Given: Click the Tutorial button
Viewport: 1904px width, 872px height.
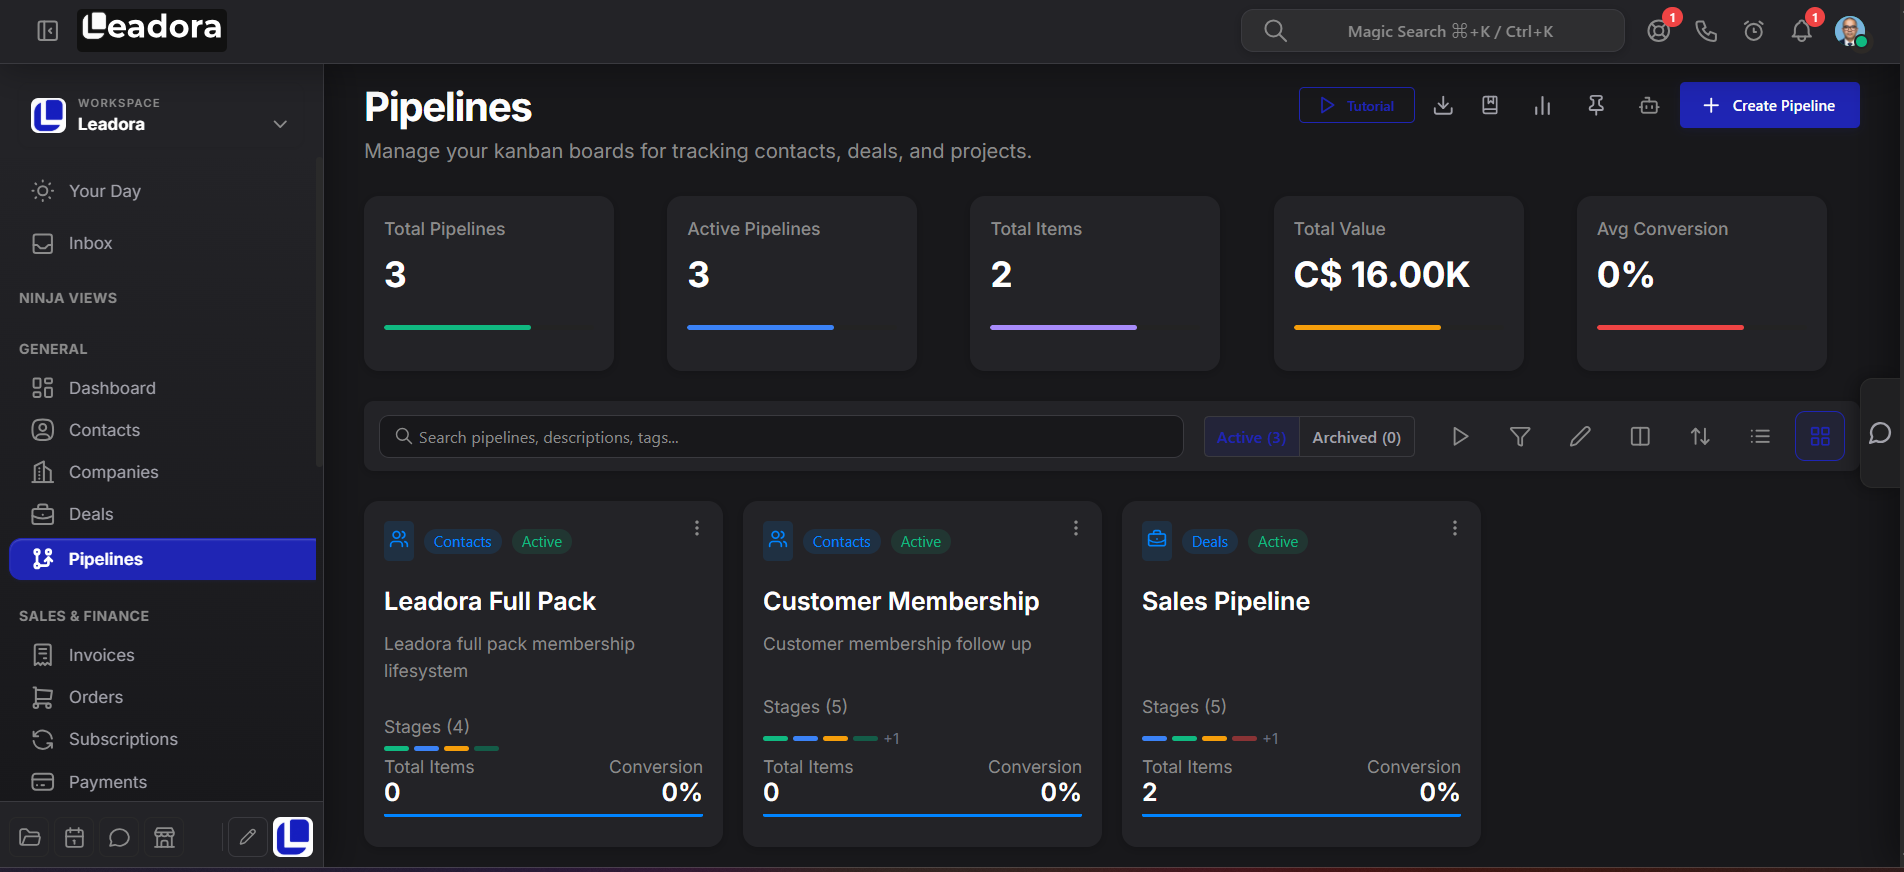Looking at the screenshot, I should (x=1357, y=105).
